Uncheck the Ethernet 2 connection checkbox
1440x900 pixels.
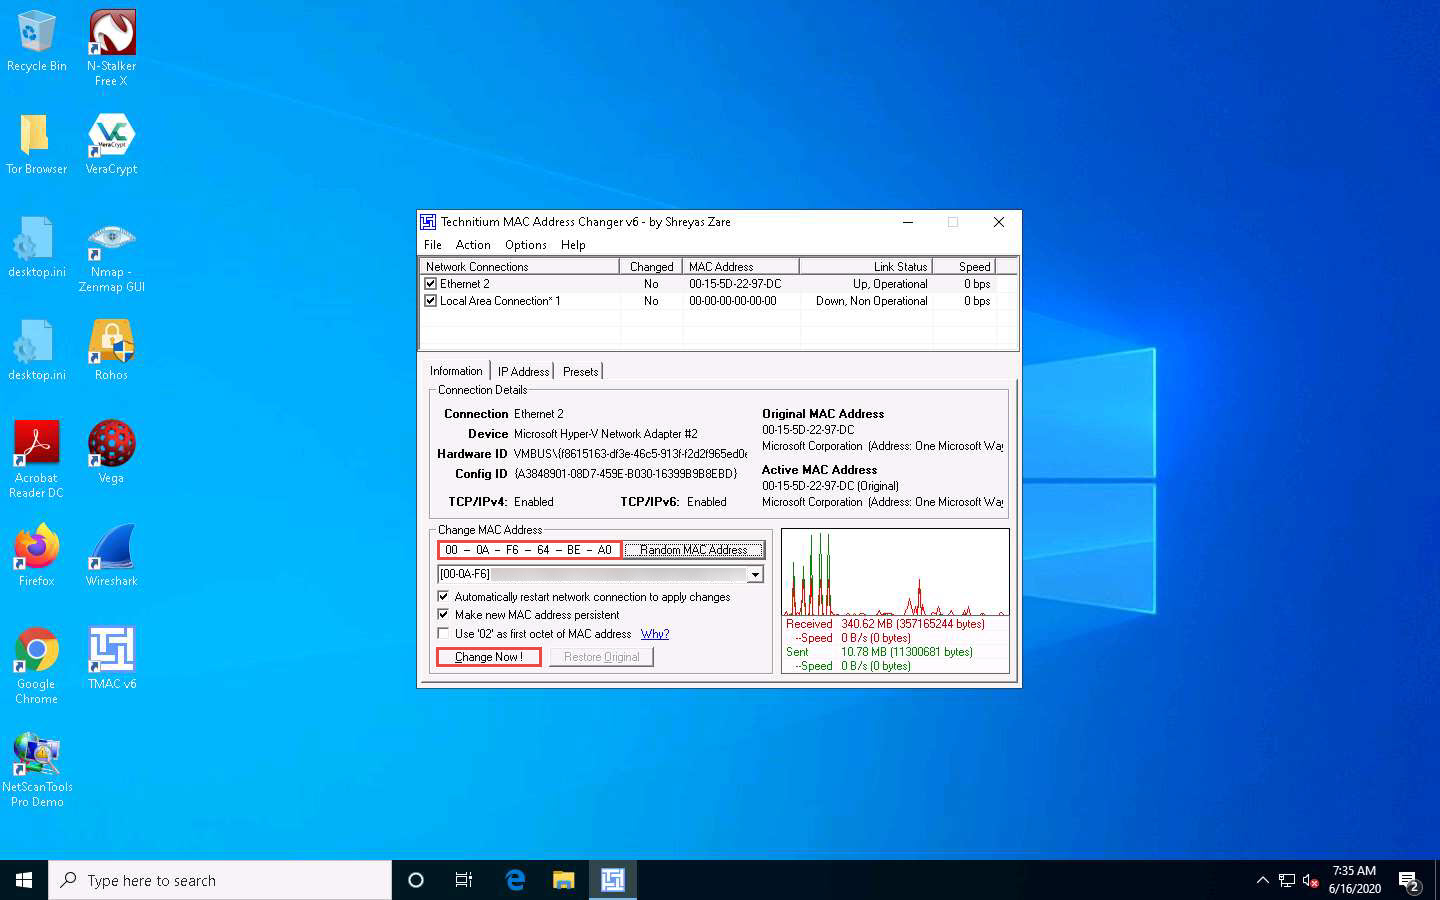(431, 284)
